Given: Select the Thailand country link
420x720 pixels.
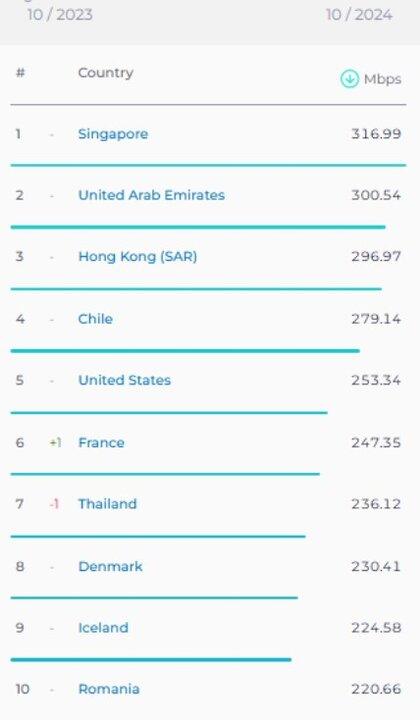Looking at the screenshot, I should 107,504.
